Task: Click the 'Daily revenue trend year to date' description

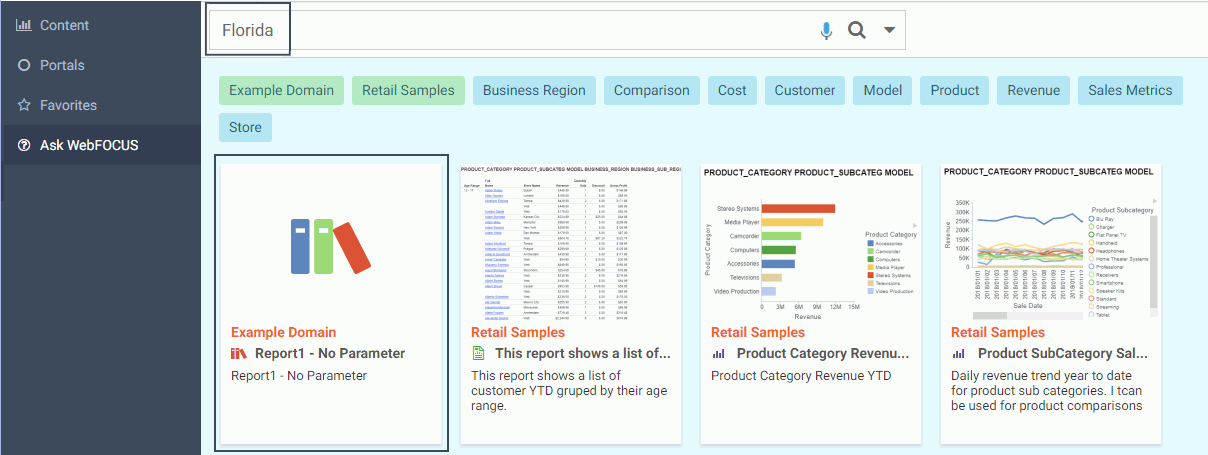Action: 1047,391
